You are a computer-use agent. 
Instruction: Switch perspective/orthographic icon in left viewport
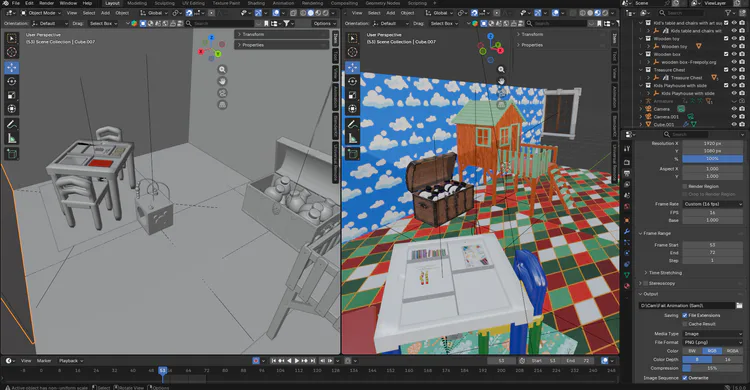[x=222, y=105]
